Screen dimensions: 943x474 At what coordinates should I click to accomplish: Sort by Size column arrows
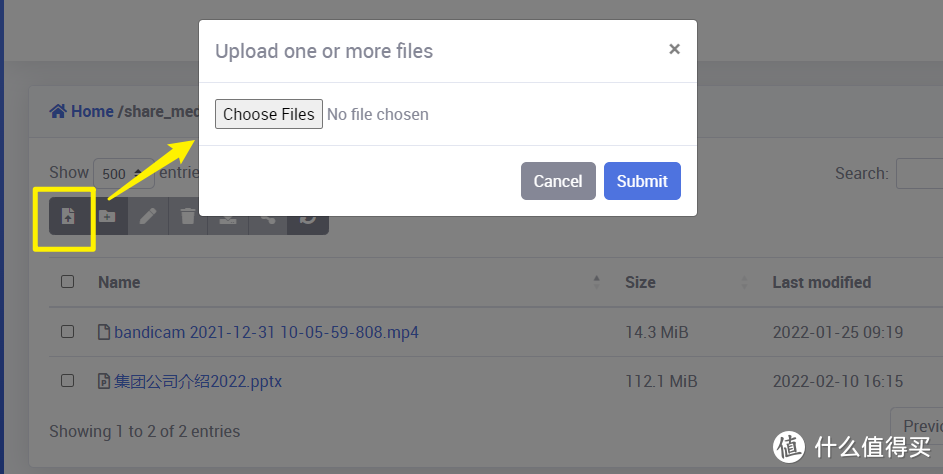coord(744,282)
